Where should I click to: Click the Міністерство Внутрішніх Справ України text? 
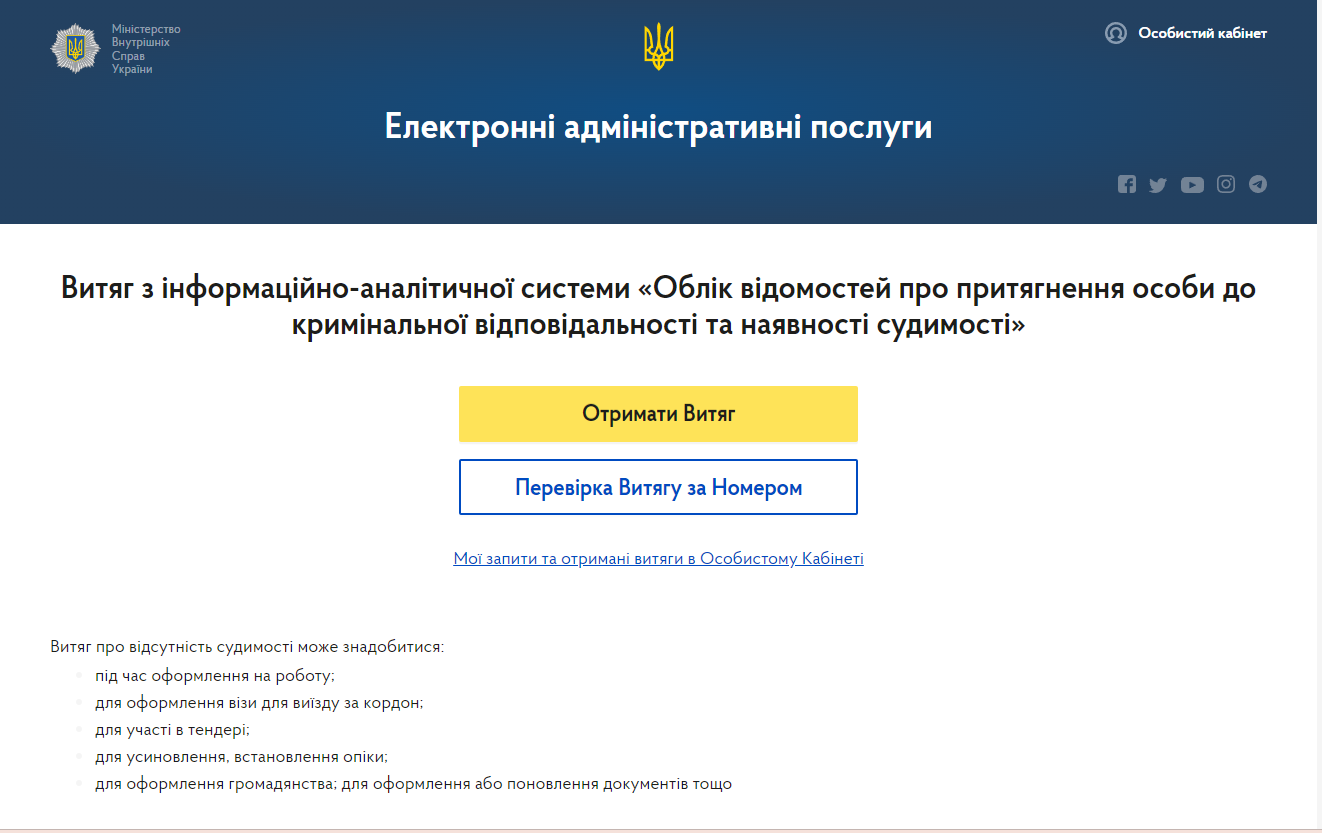tap(146, 50)
